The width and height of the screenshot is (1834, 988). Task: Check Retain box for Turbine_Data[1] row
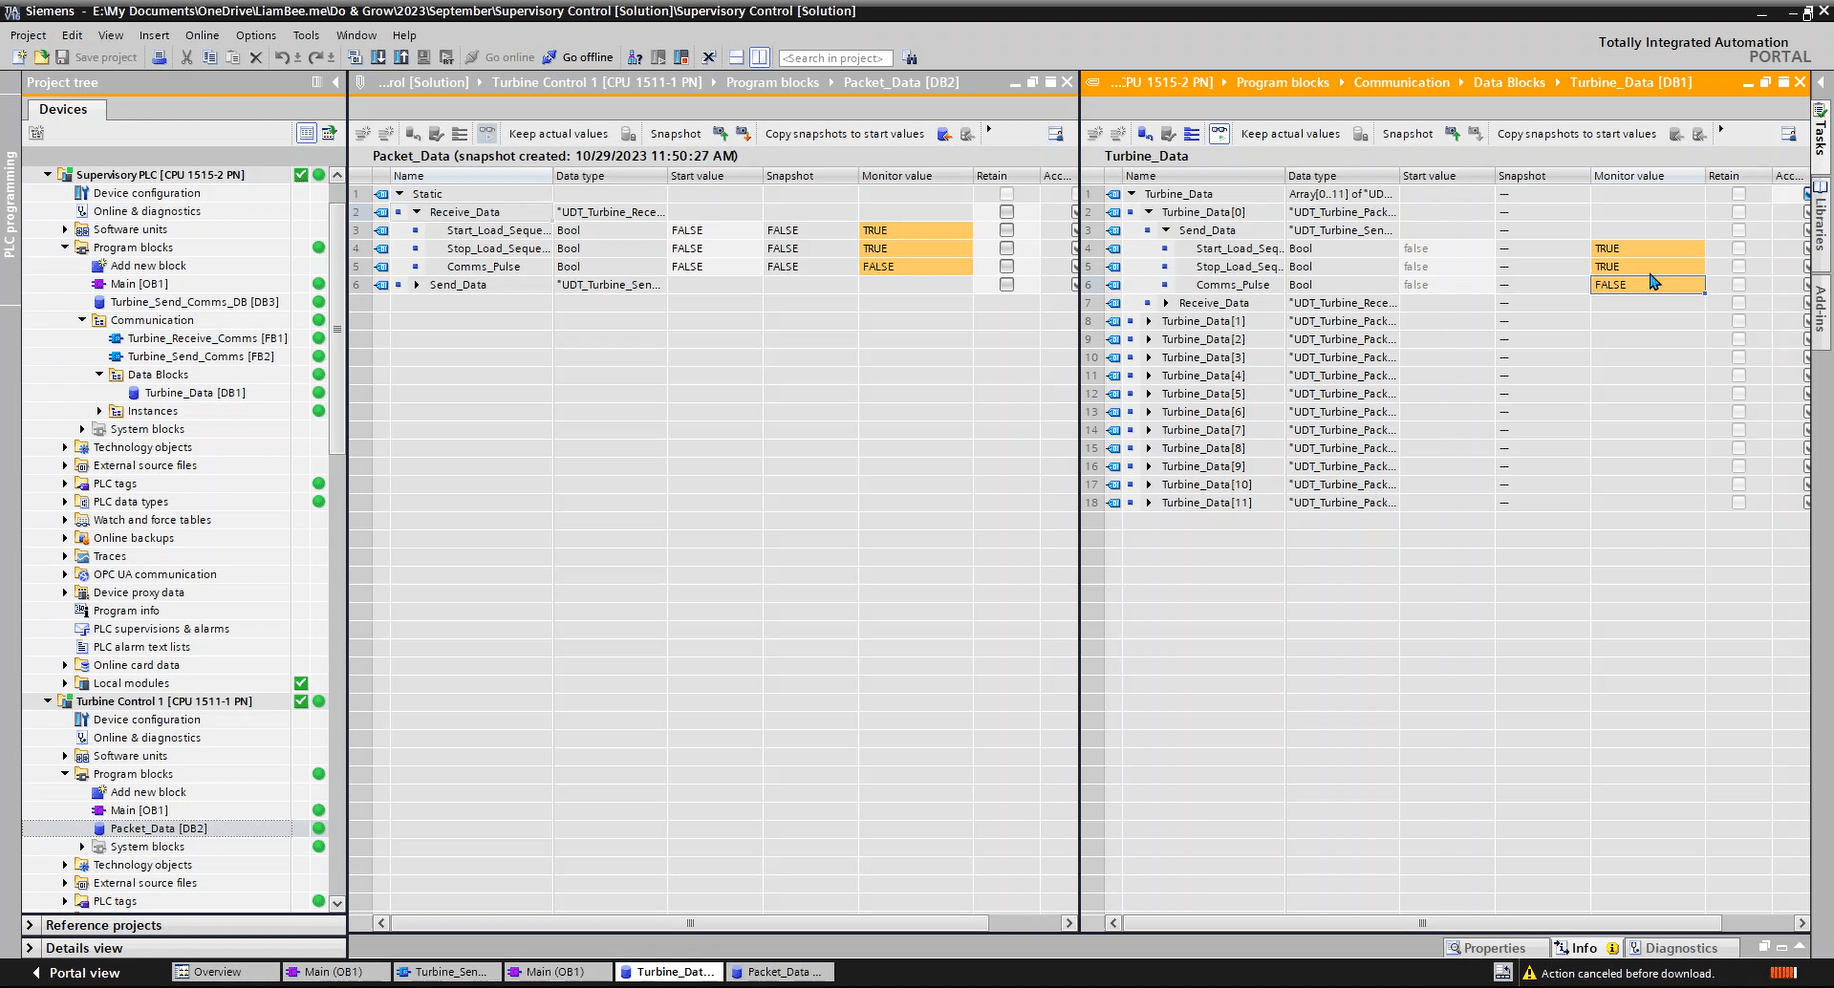click(x=1738, y=321)
